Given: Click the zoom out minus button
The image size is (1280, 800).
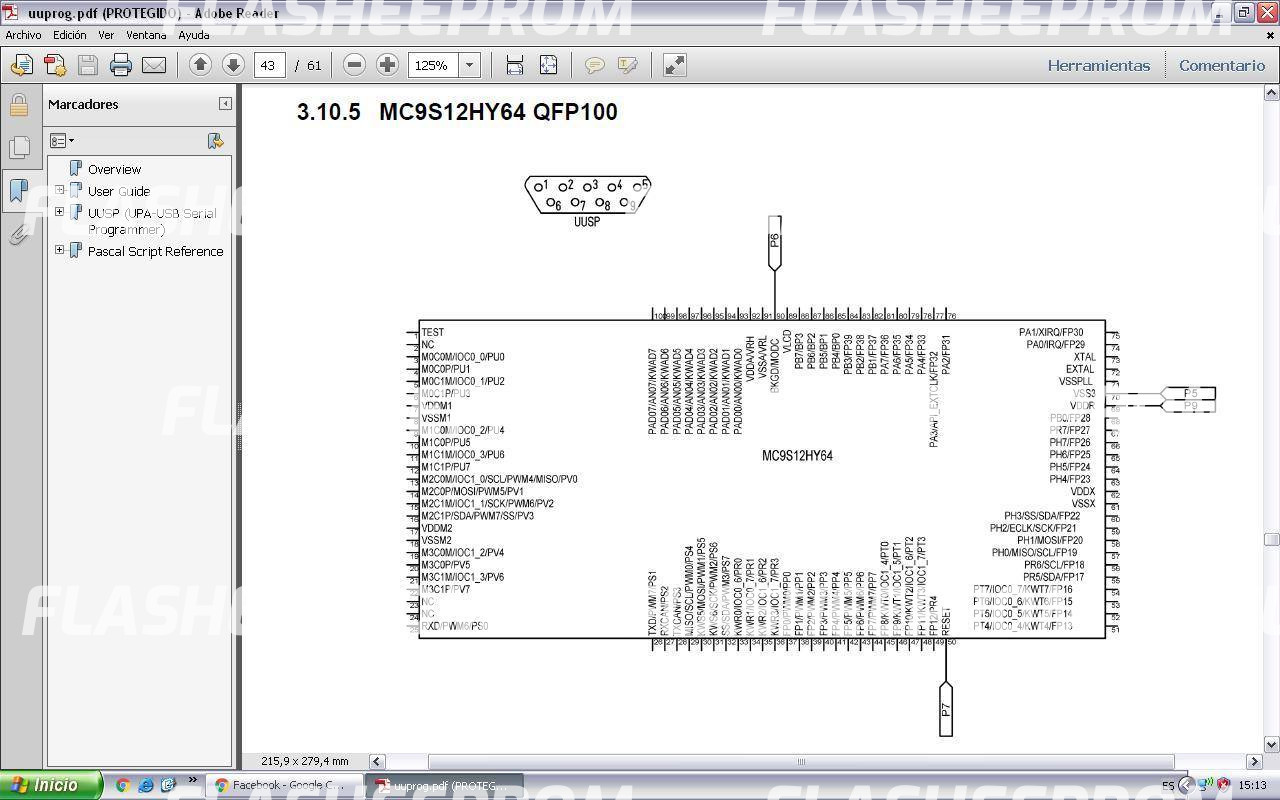Looking at the screenshot, I should (354, 65).
